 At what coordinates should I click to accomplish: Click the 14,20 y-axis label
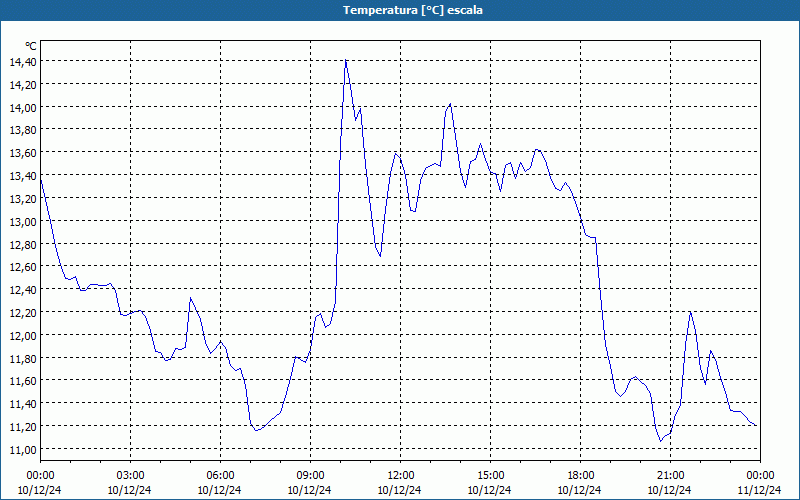point(23,85)
